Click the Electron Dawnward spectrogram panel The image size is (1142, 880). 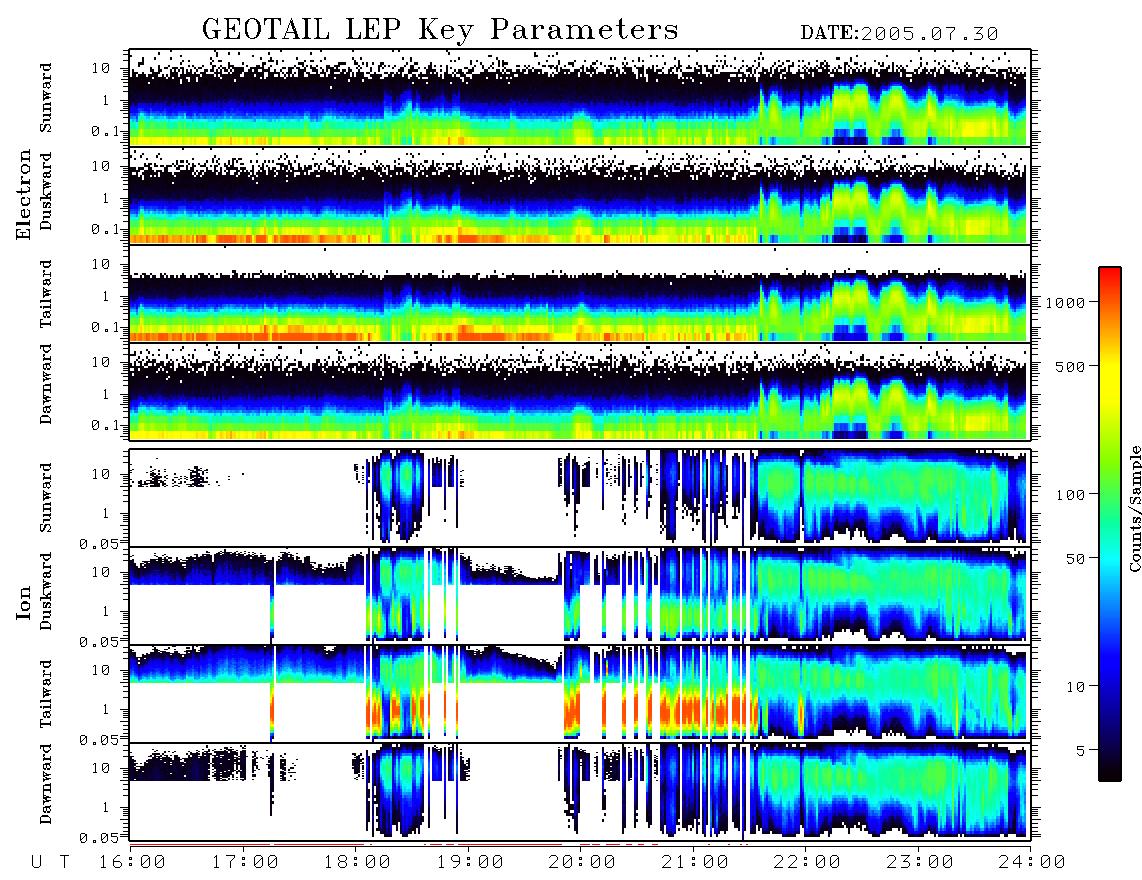pos(580,391)
